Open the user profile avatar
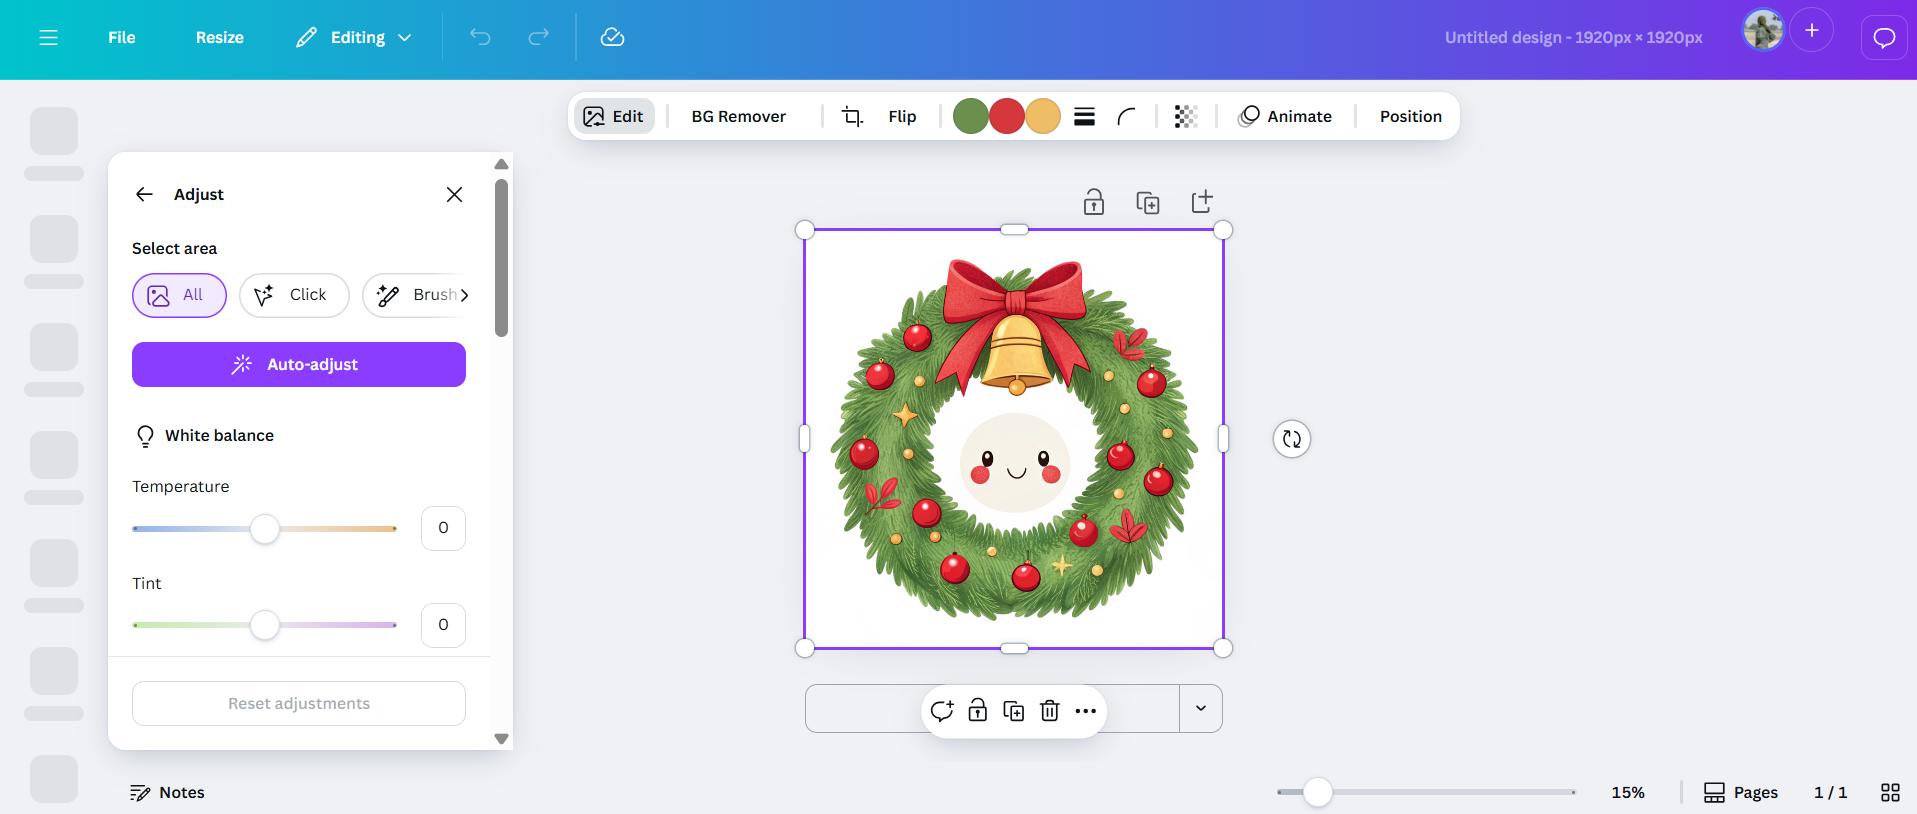The height and width of the screenshot is (814, 1917). (1763, 30)
